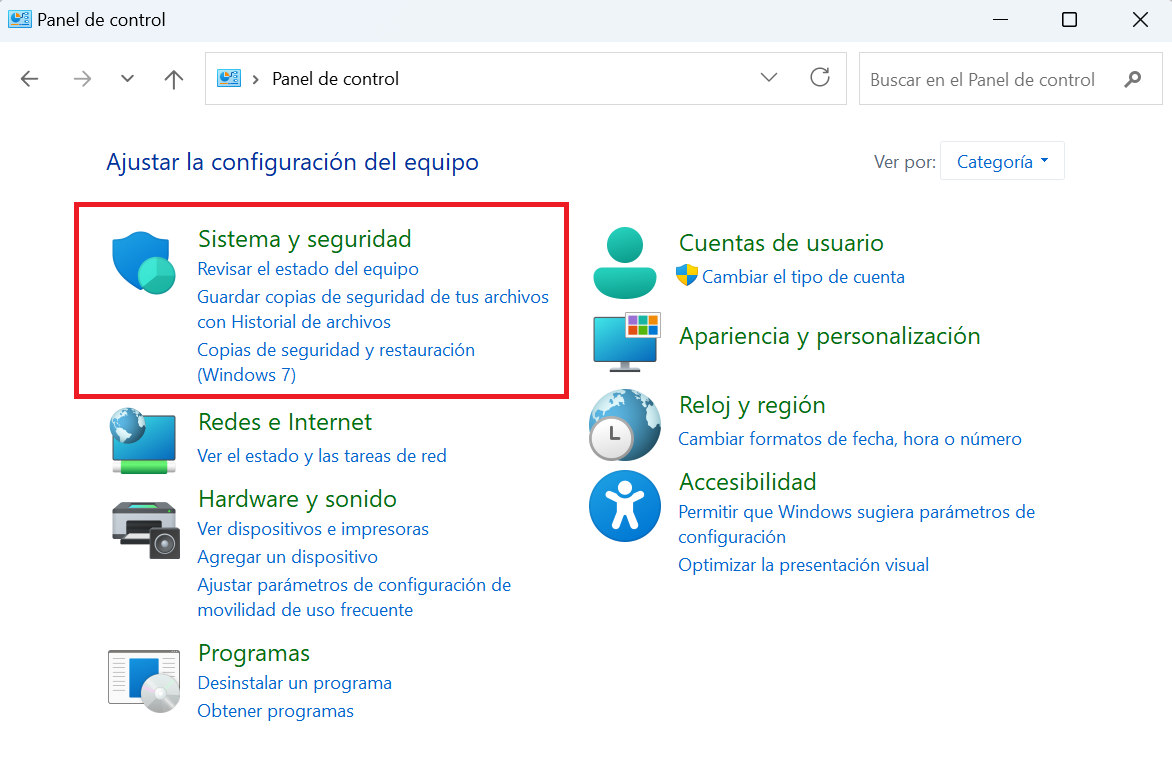
Task: Expand the address bar history chevron
Action: [x=768, y=78]
